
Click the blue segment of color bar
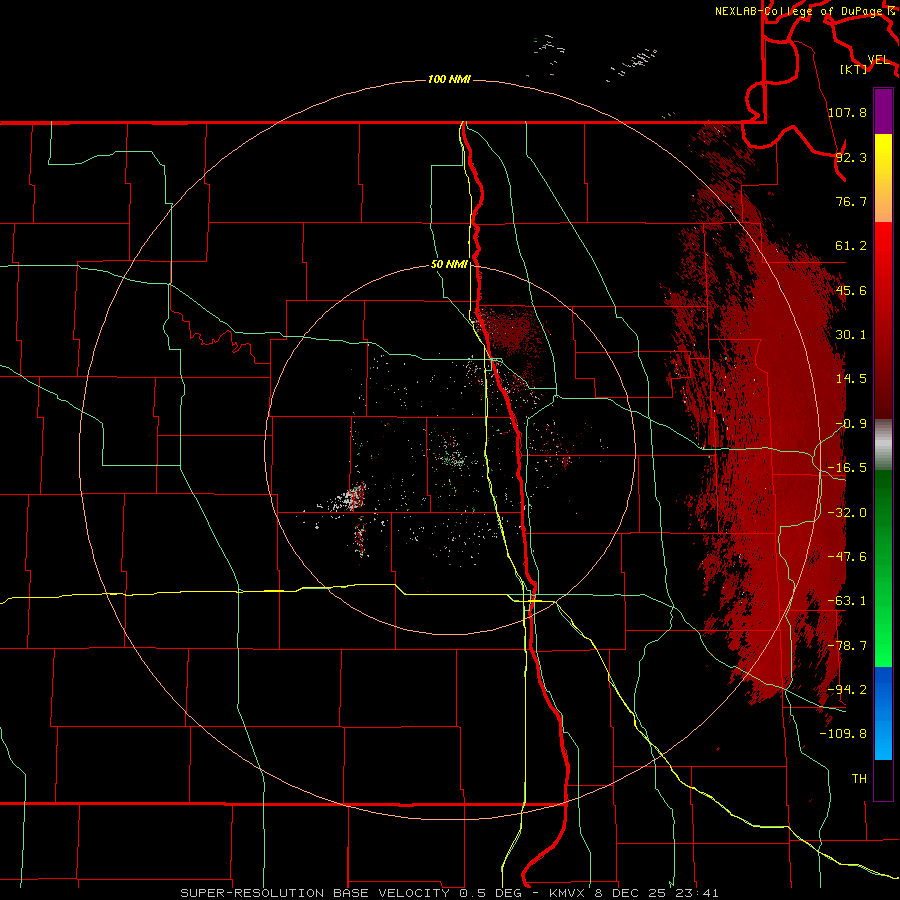[883, 713]
